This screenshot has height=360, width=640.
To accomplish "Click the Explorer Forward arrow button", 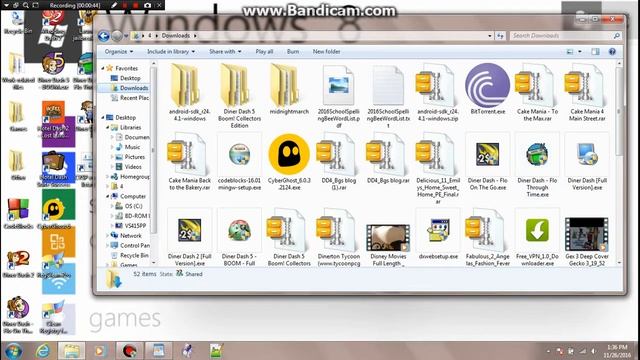I will 117,36.
